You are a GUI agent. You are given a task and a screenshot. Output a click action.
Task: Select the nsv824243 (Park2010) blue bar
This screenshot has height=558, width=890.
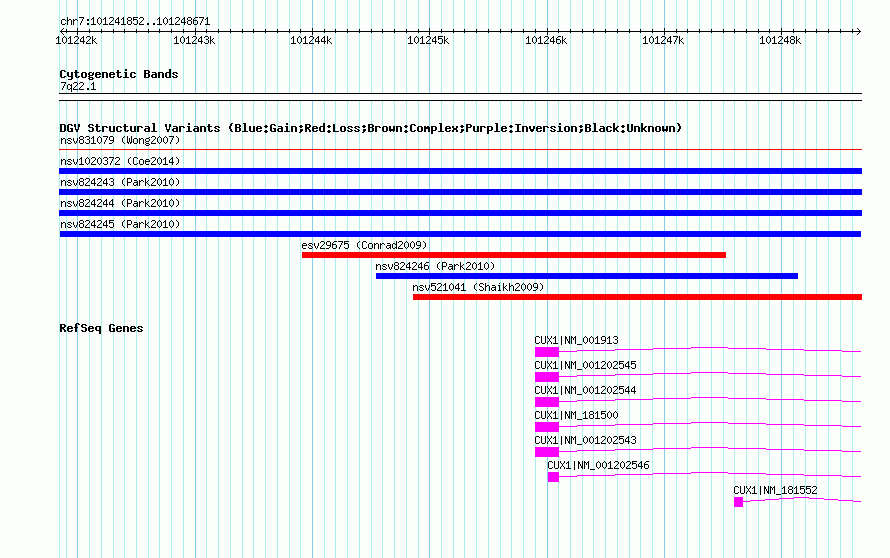(x=460, y=192)
